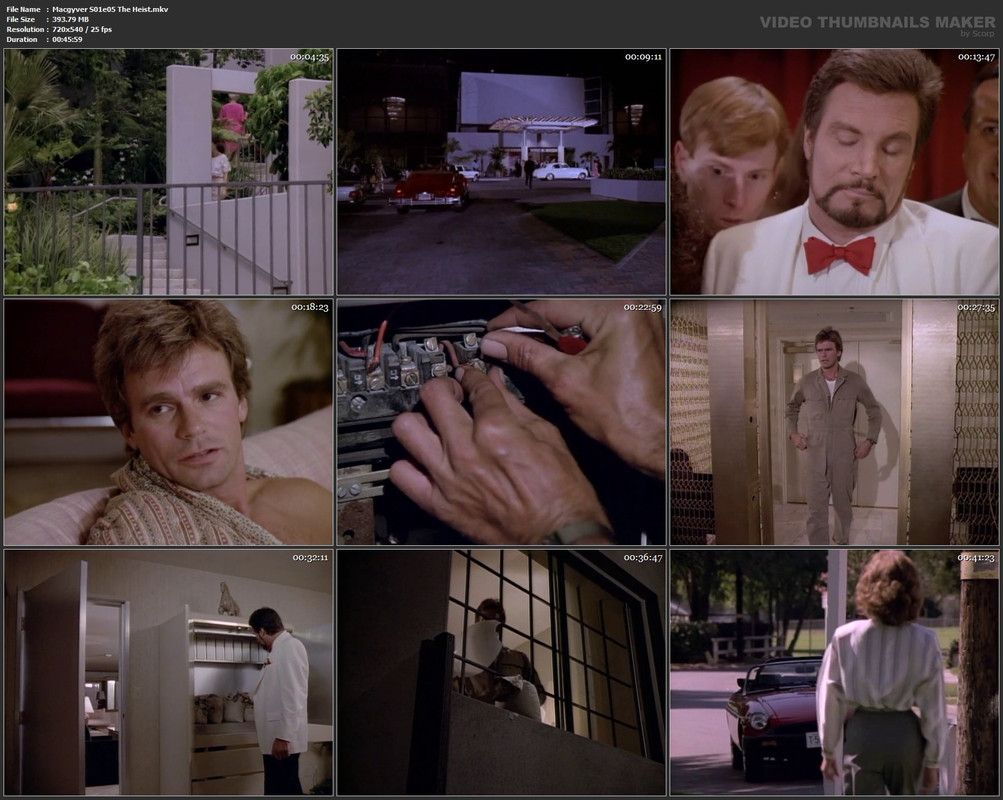Select the thumbnail stamped 00:27:35
The image size is (1003, 800).
coord(834,422)
